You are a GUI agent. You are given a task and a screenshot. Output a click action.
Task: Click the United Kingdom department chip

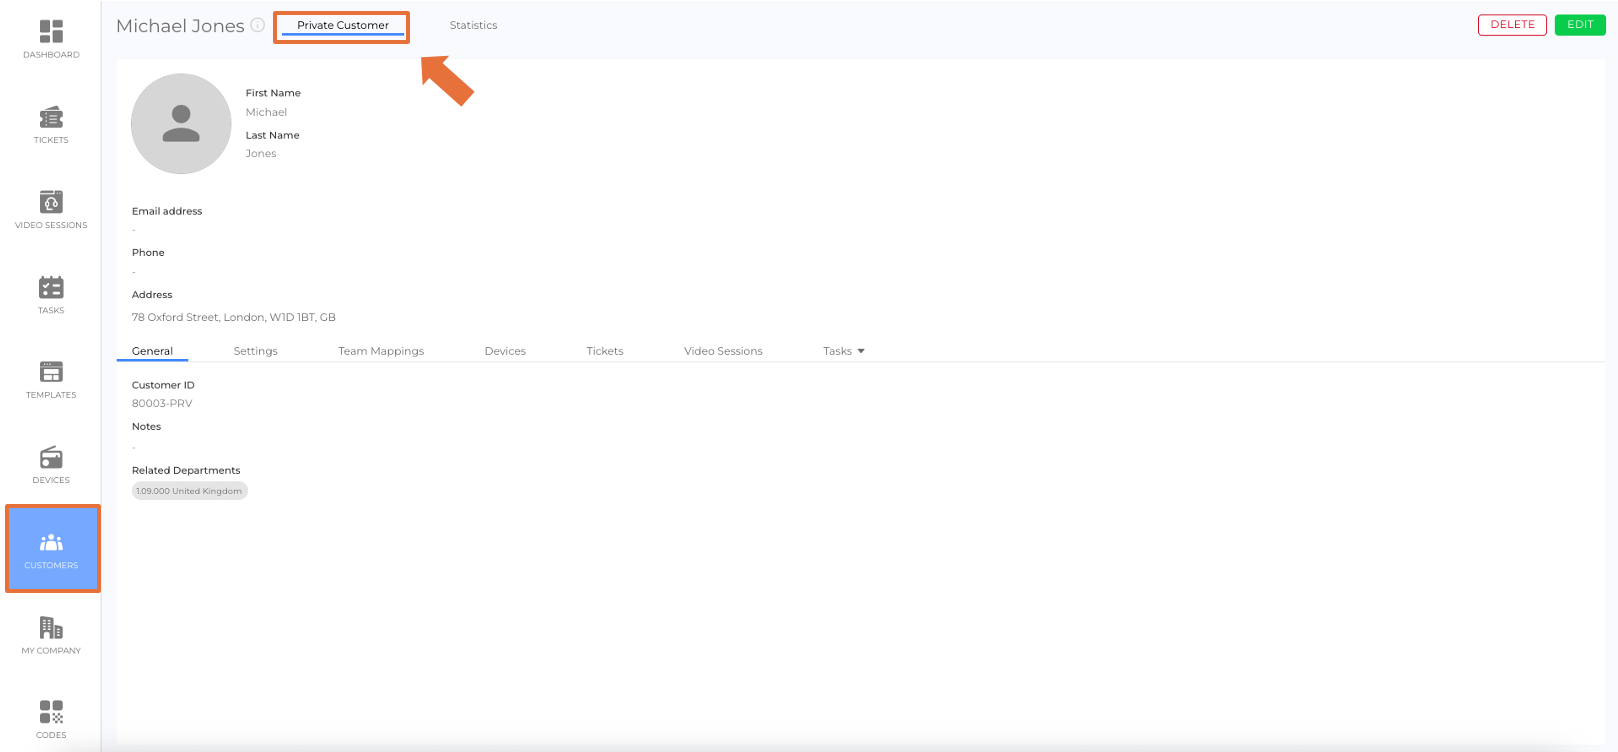(189, 491)
